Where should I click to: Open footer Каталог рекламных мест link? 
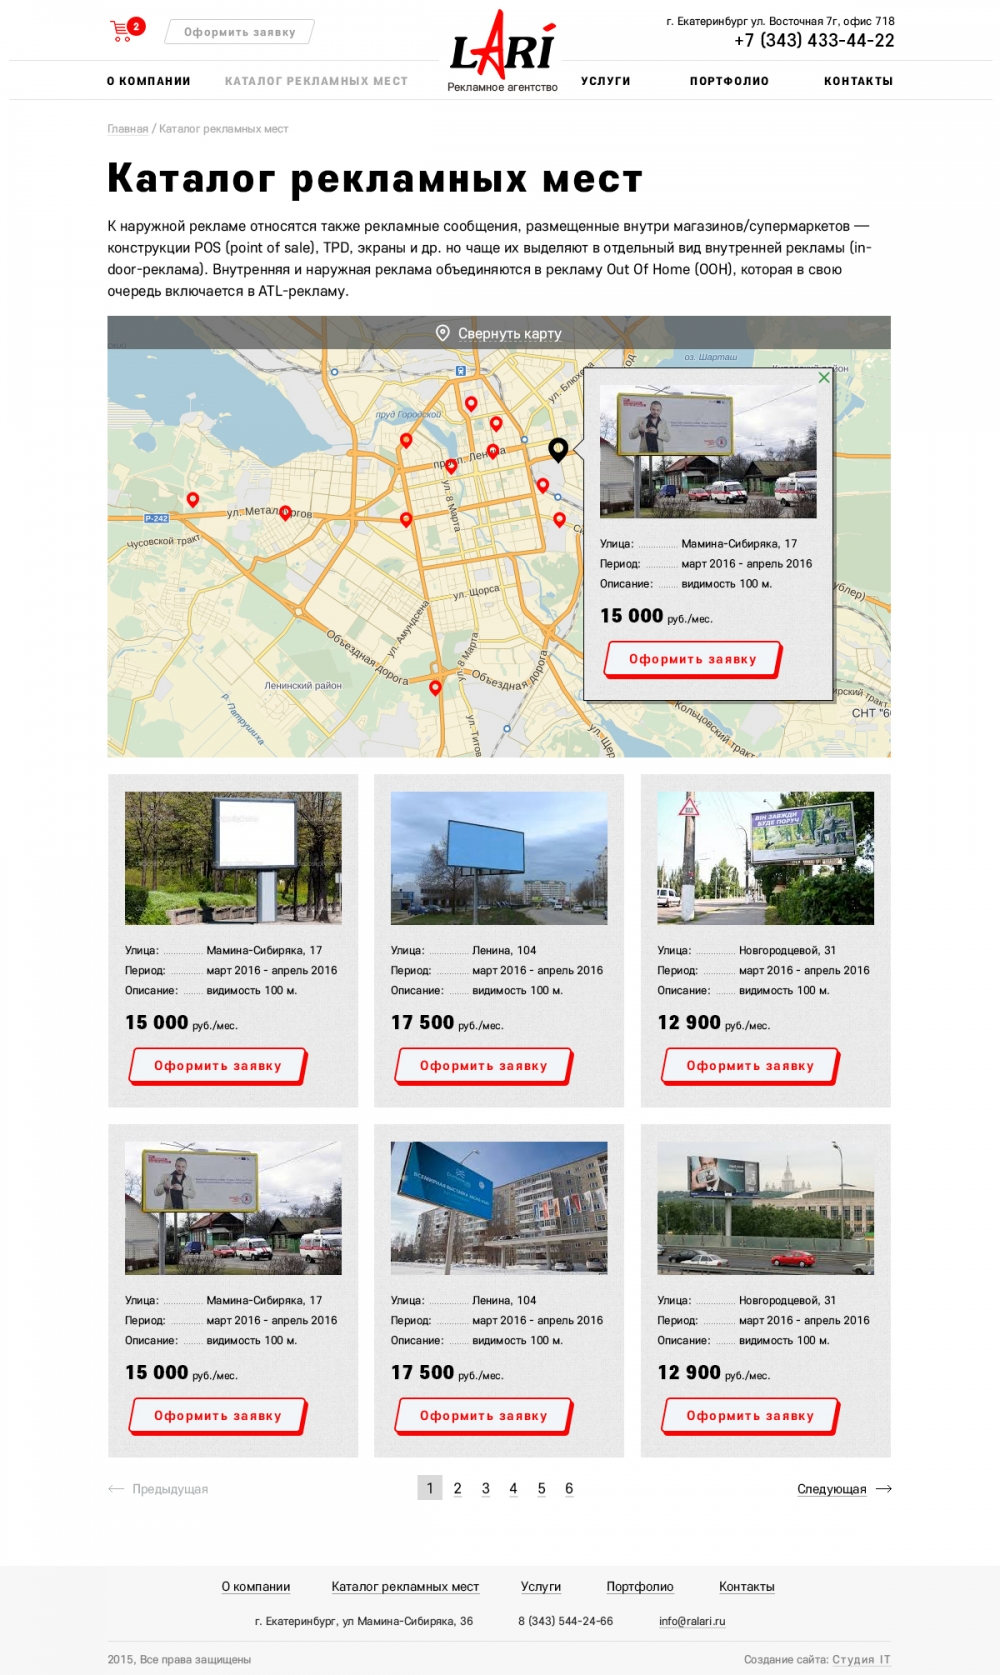(405, 1587)
